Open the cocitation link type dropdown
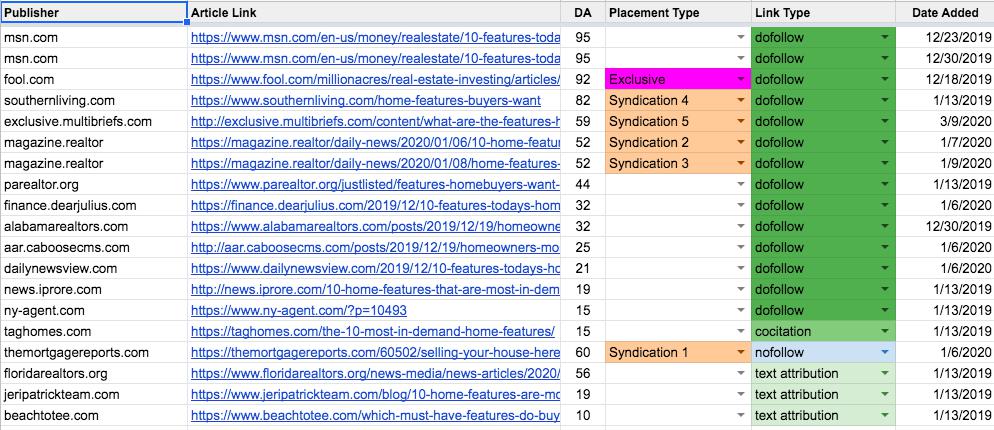Screen dimensions: 994x430 pyautogui.click(x=885, y=331)
